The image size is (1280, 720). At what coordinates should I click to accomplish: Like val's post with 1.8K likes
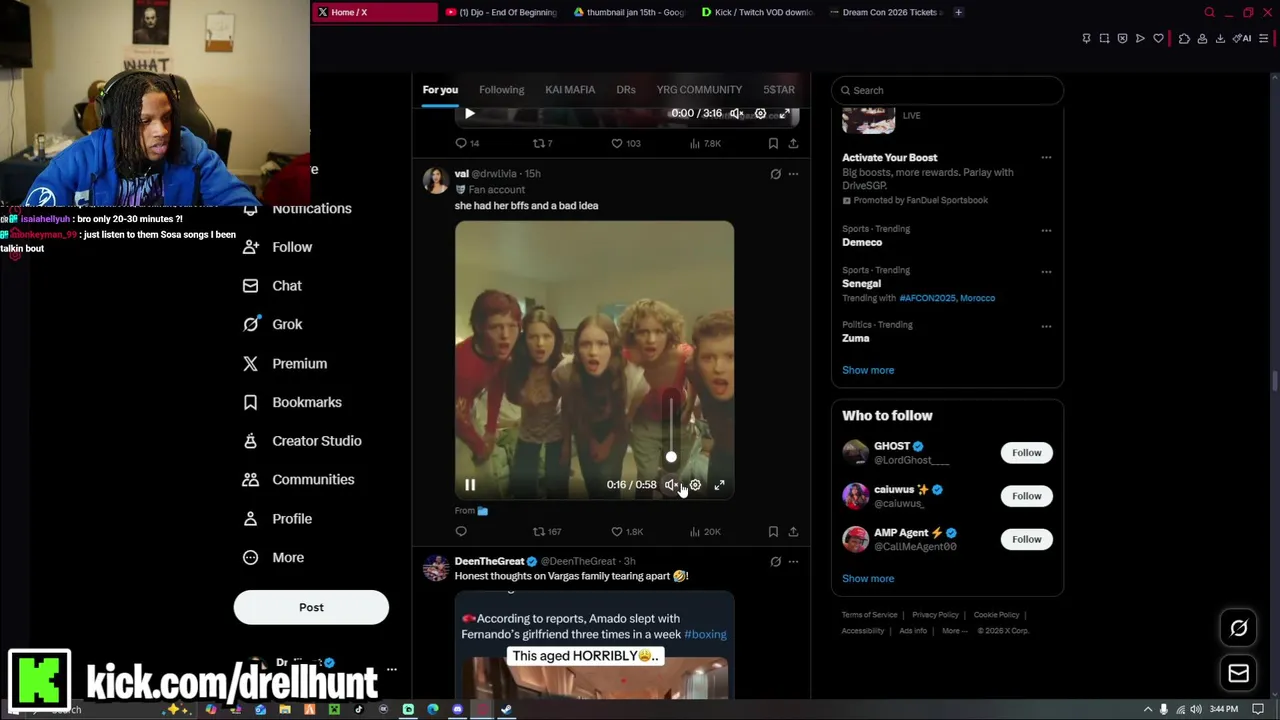click(627, 532)
